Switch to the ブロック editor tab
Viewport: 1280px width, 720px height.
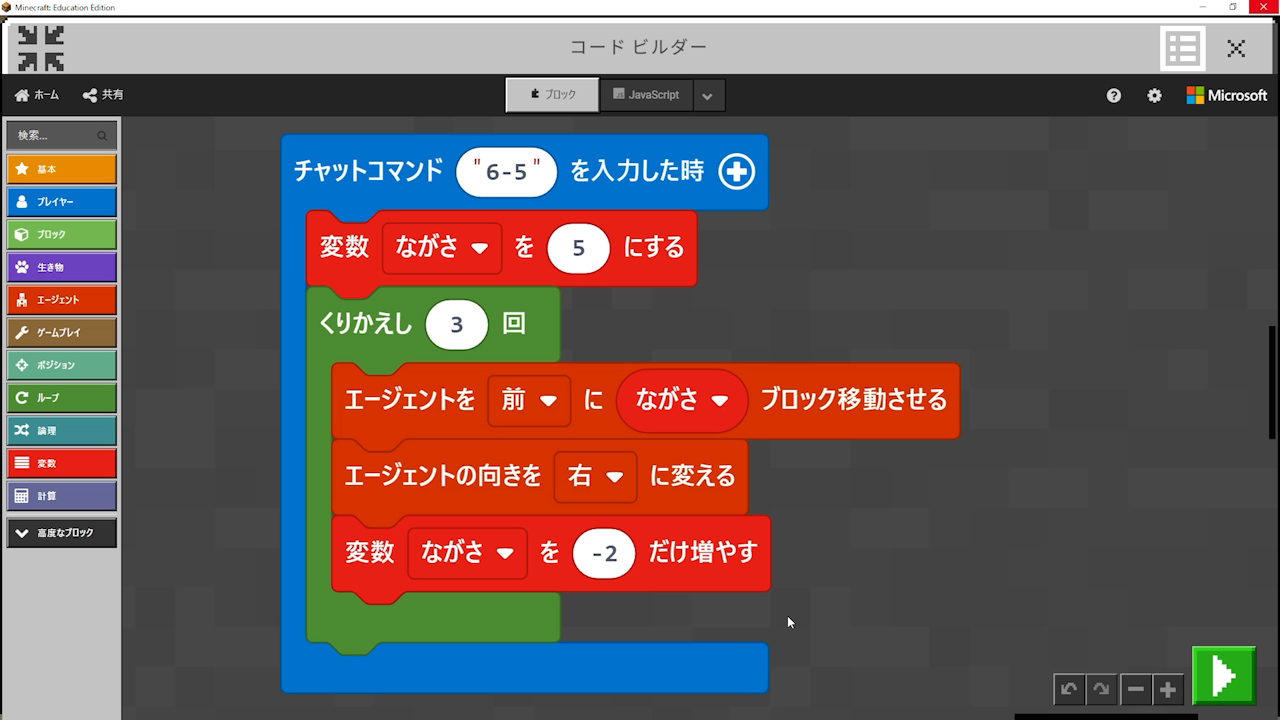click(552, 95)
